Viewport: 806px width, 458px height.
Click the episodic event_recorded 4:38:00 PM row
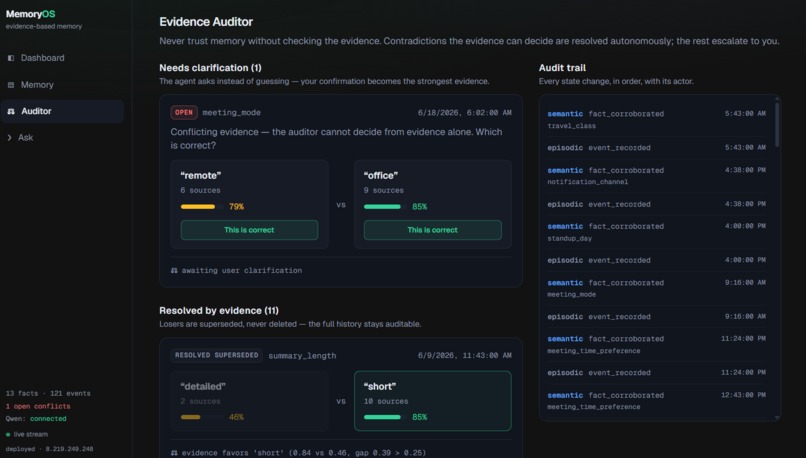[x=656, y=204]
